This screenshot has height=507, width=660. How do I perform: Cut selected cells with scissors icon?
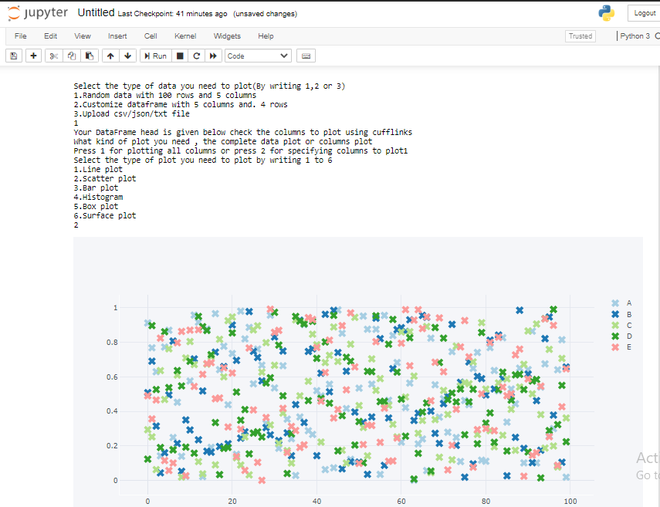pyautogui.click(x=53, y=56)
